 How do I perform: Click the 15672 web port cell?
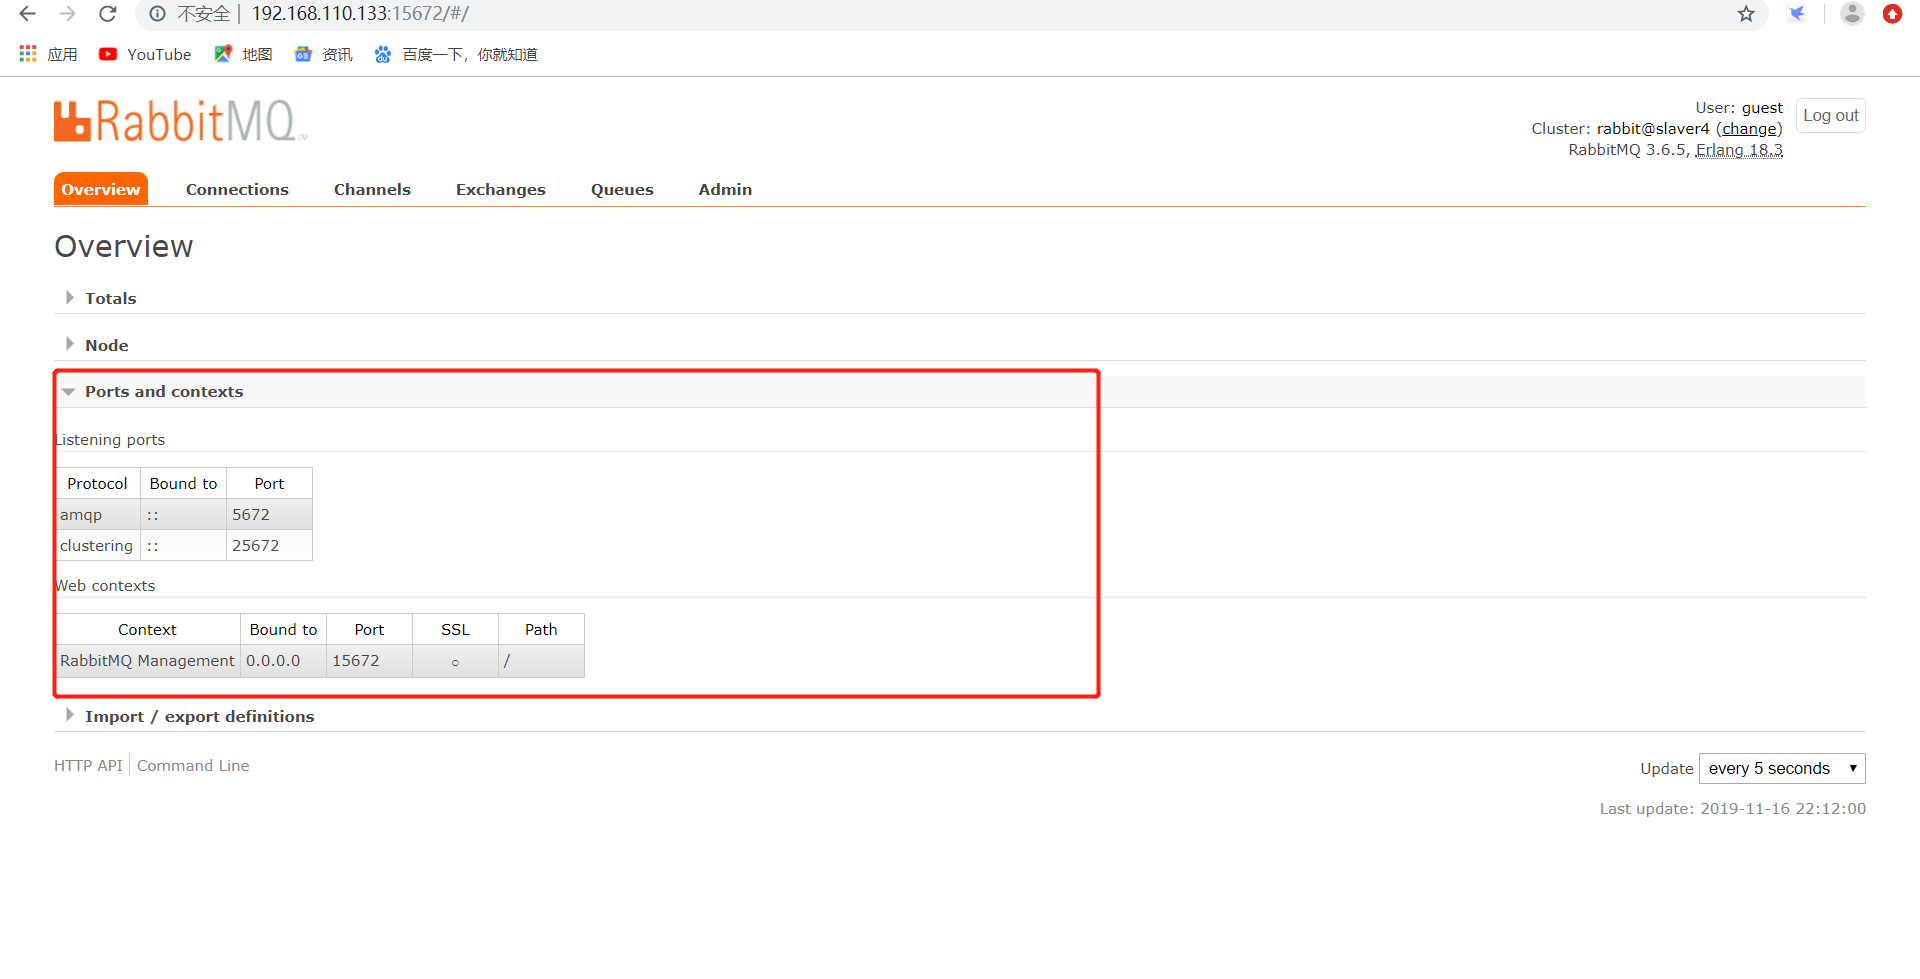369,660
